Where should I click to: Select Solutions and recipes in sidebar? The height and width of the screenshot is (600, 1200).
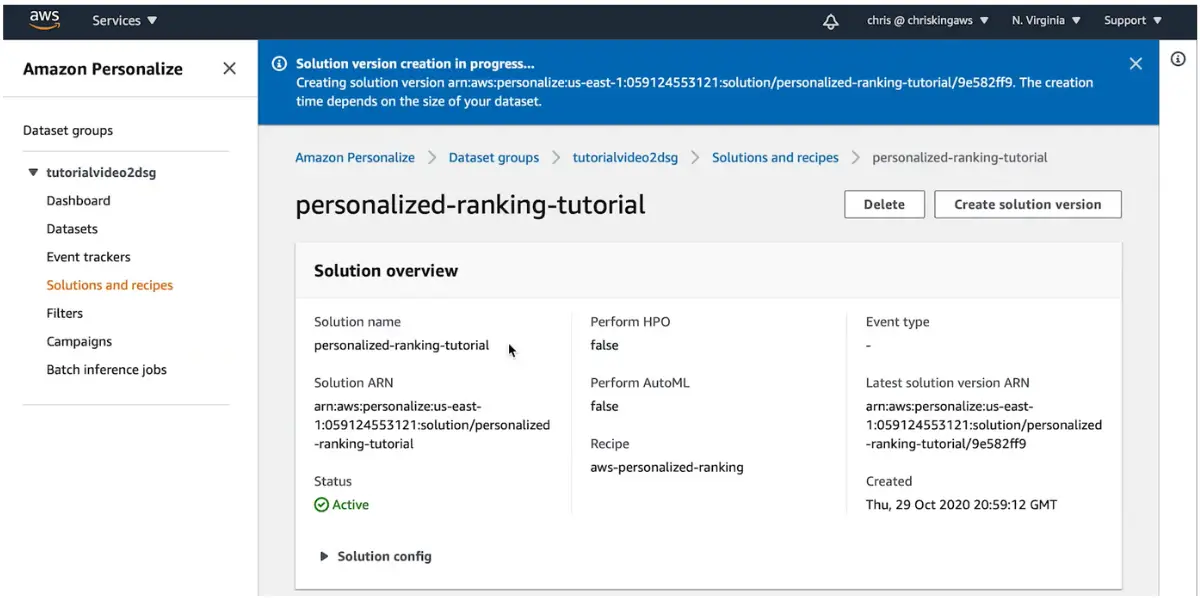click(109, 285)
